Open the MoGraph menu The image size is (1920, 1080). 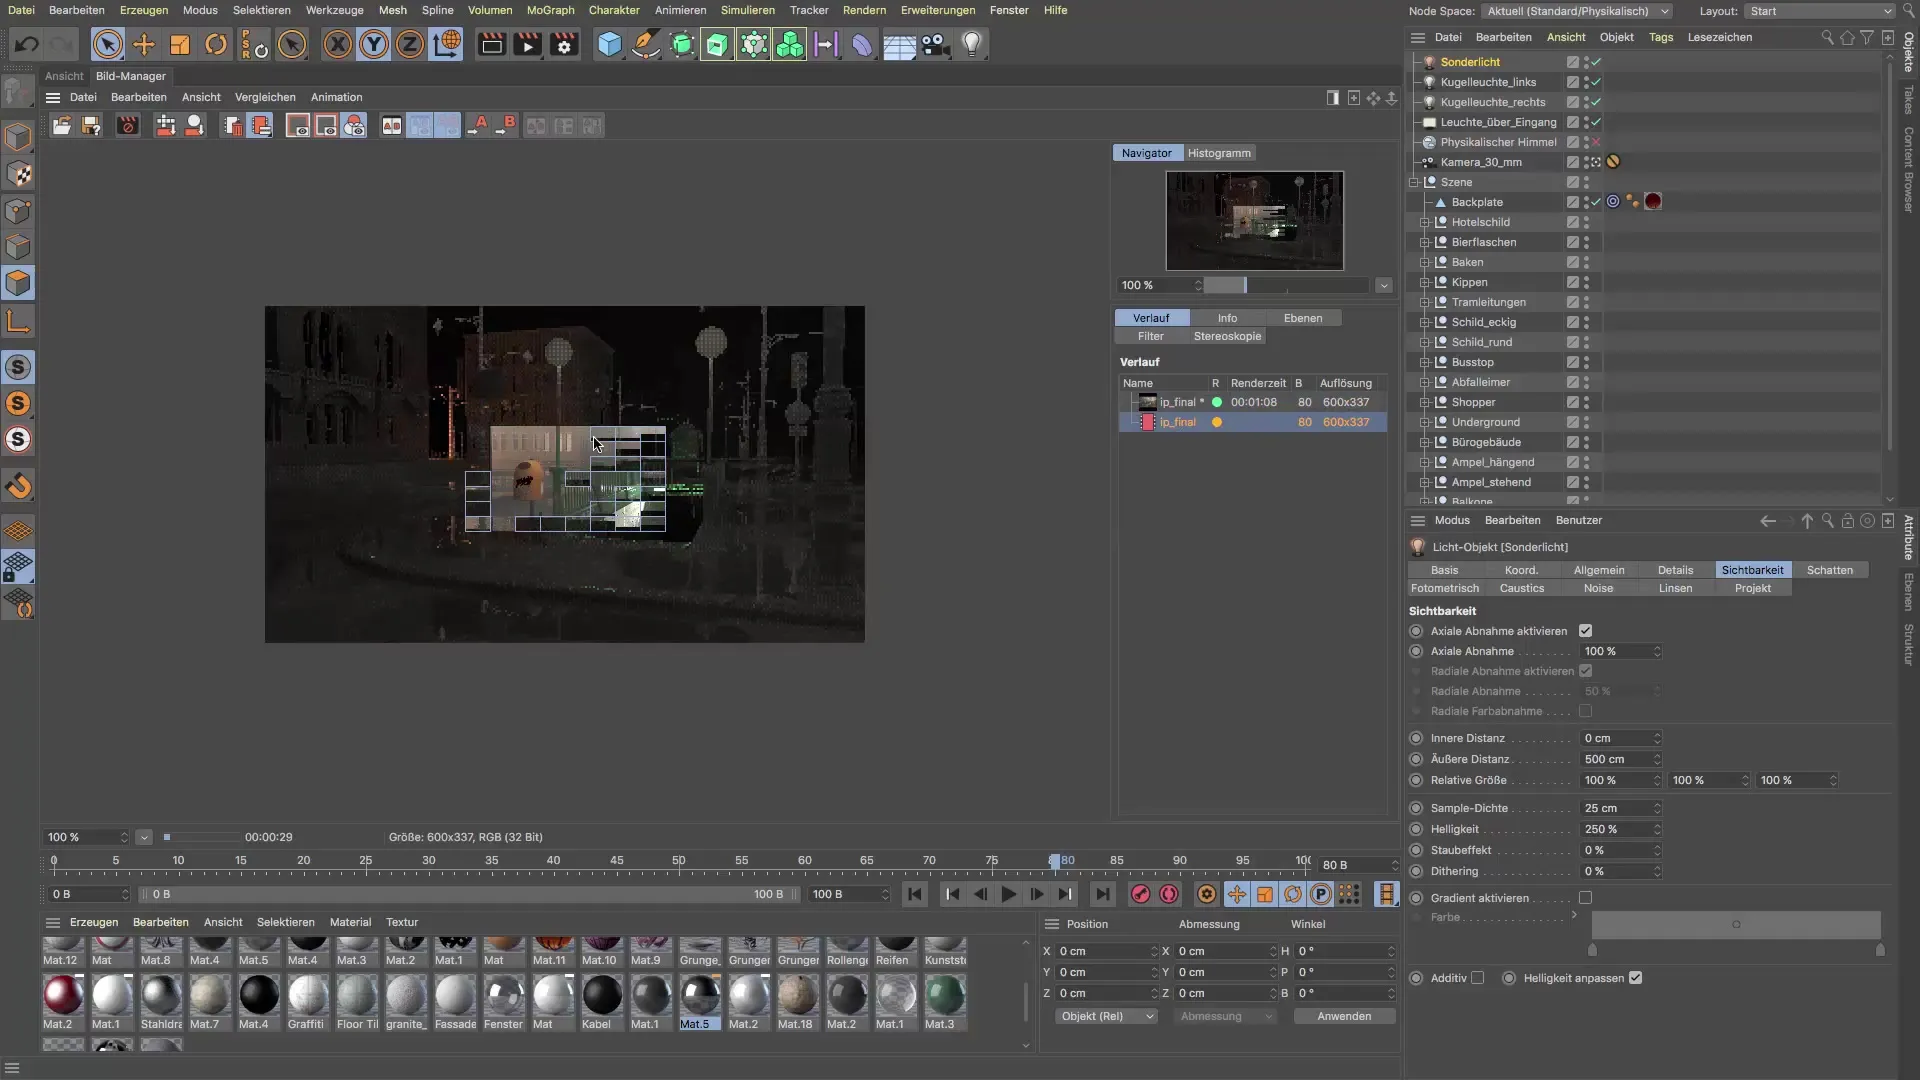point(550,10)
